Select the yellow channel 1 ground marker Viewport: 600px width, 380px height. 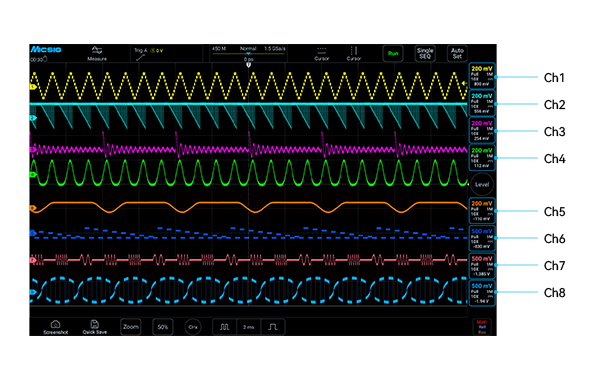click(x=33, y=87)
